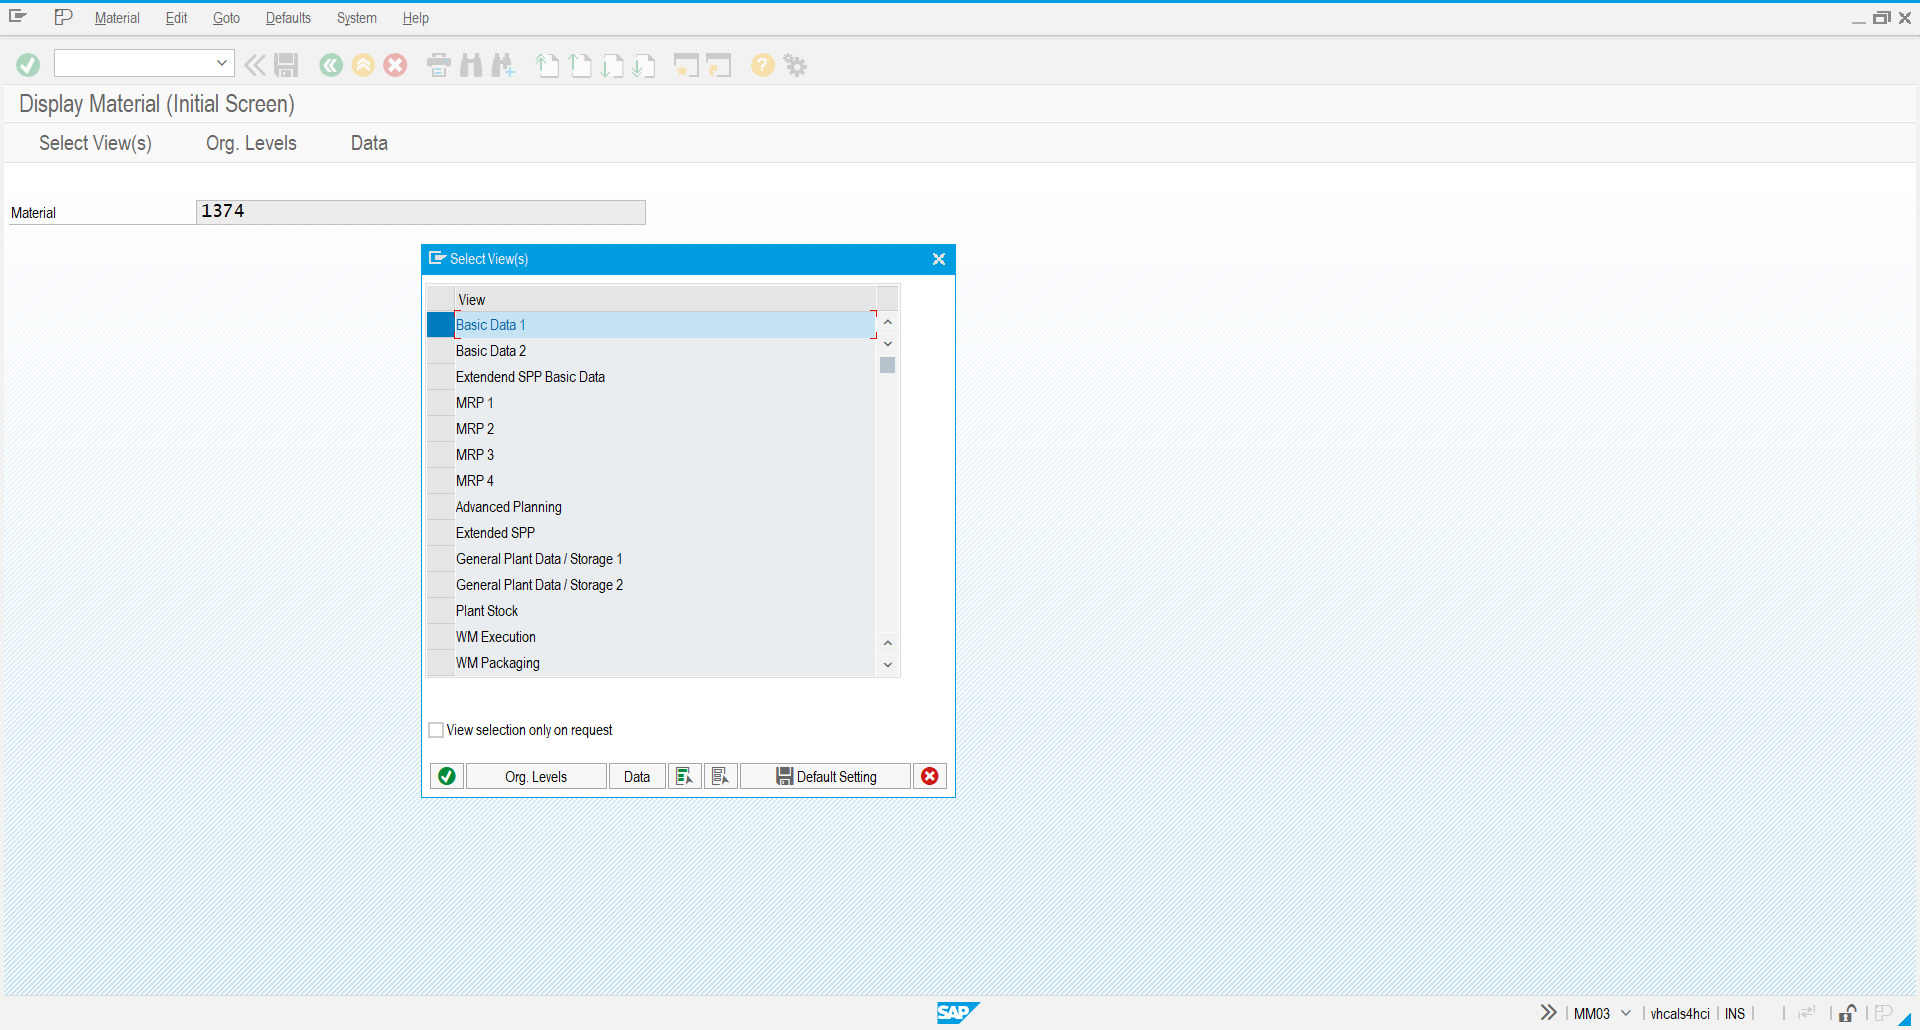Select the Plant Stock view checkbox
The height and width of the screenshot is (1030, 1920).
[439, 610]
